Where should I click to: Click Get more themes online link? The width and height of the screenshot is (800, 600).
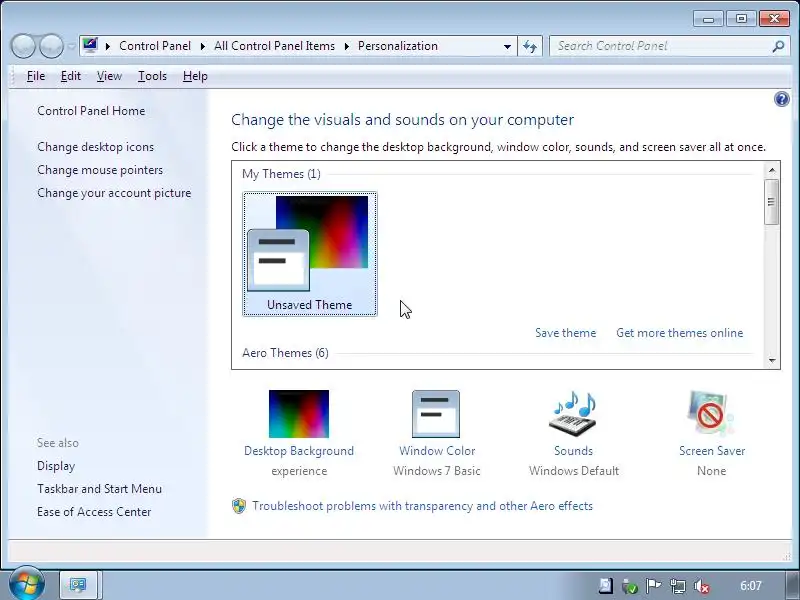pyautogui.click(x=680, y=333)
